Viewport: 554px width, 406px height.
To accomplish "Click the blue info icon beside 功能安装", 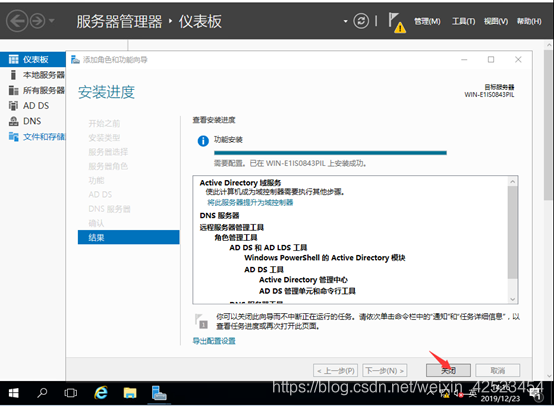I will tap(203, 141).
